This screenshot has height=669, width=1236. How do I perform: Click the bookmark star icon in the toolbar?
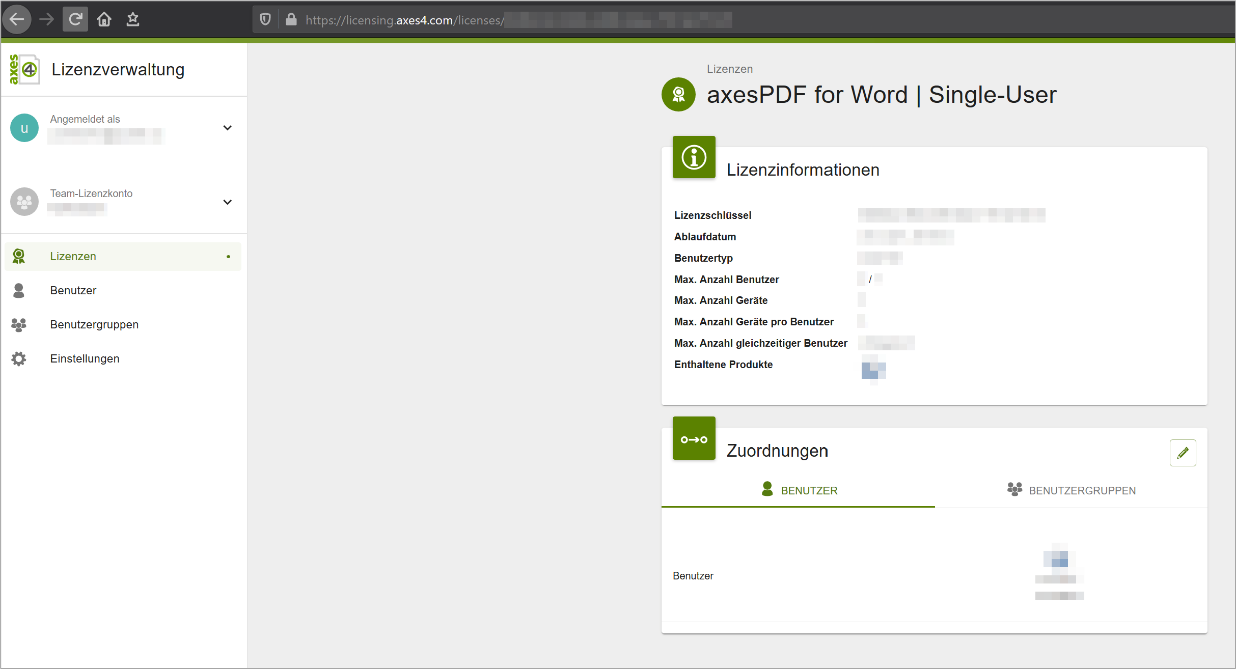coord(133,19)
